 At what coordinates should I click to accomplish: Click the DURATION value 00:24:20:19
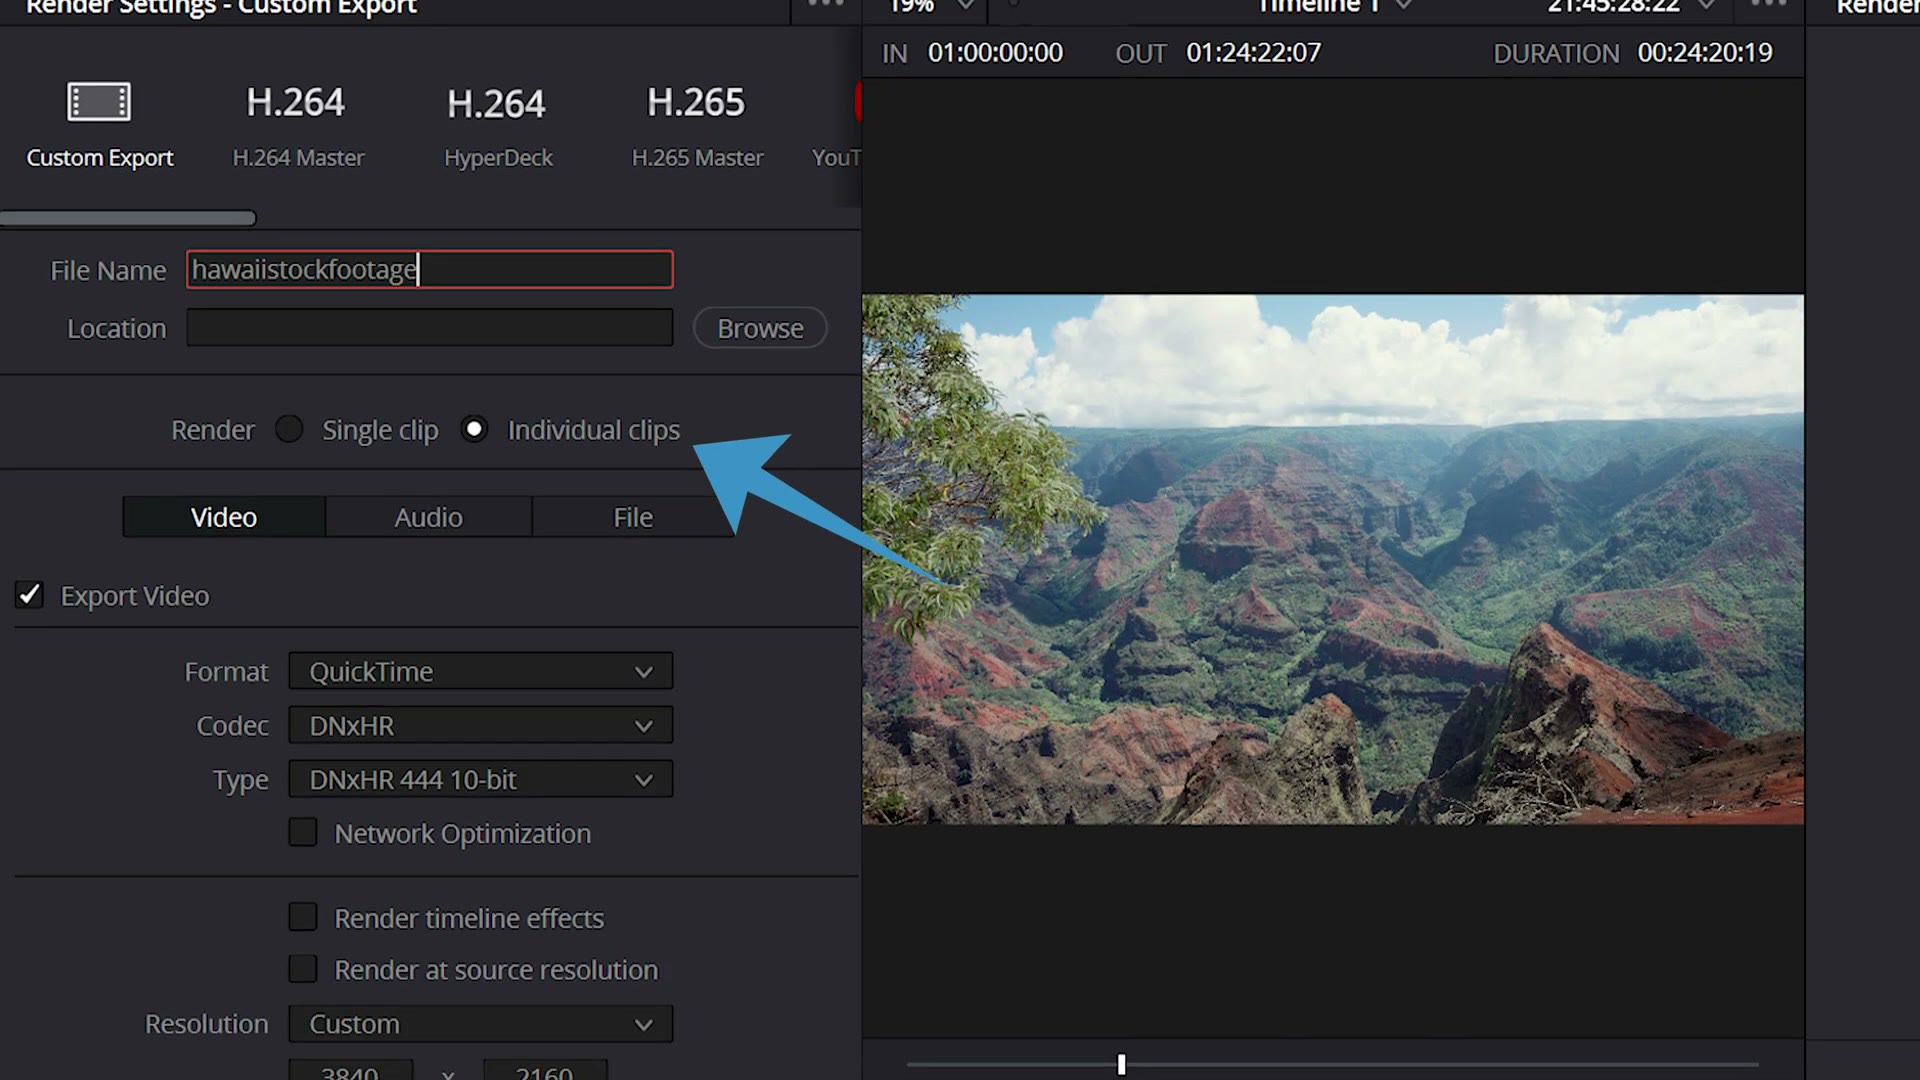click(1705, 53)
